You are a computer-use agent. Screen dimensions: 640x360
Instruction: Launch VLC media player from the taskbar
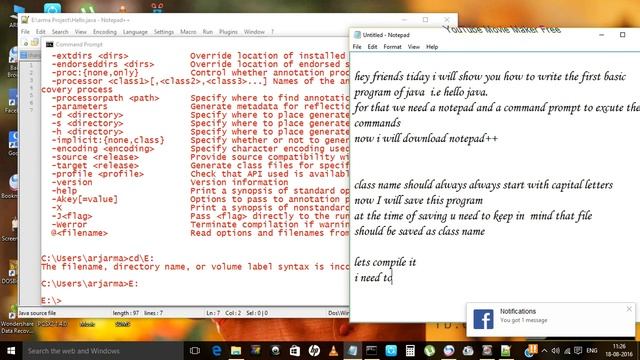pos(333,351)
